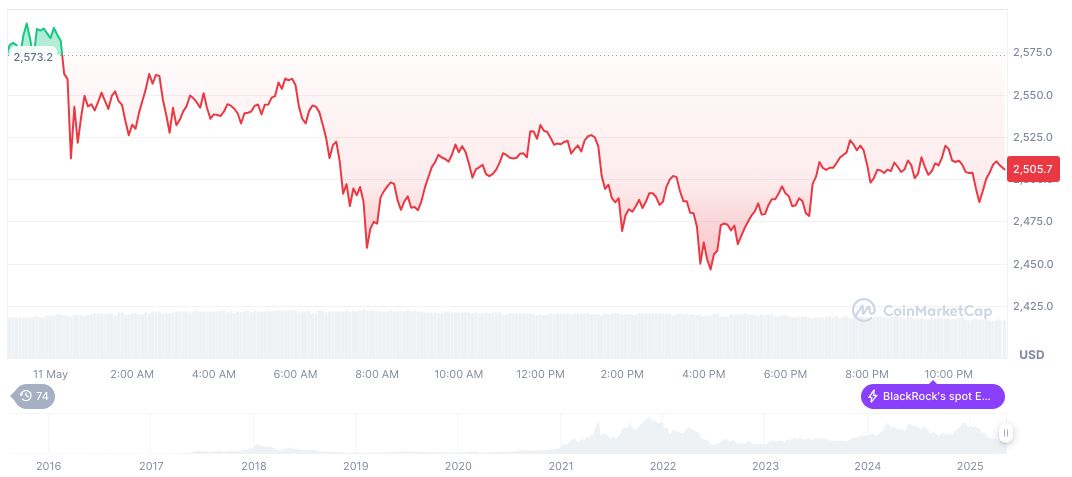Click the 12:00 PM time axis label
Viewport: 1072px width, 477px height.
pos(540,374)
